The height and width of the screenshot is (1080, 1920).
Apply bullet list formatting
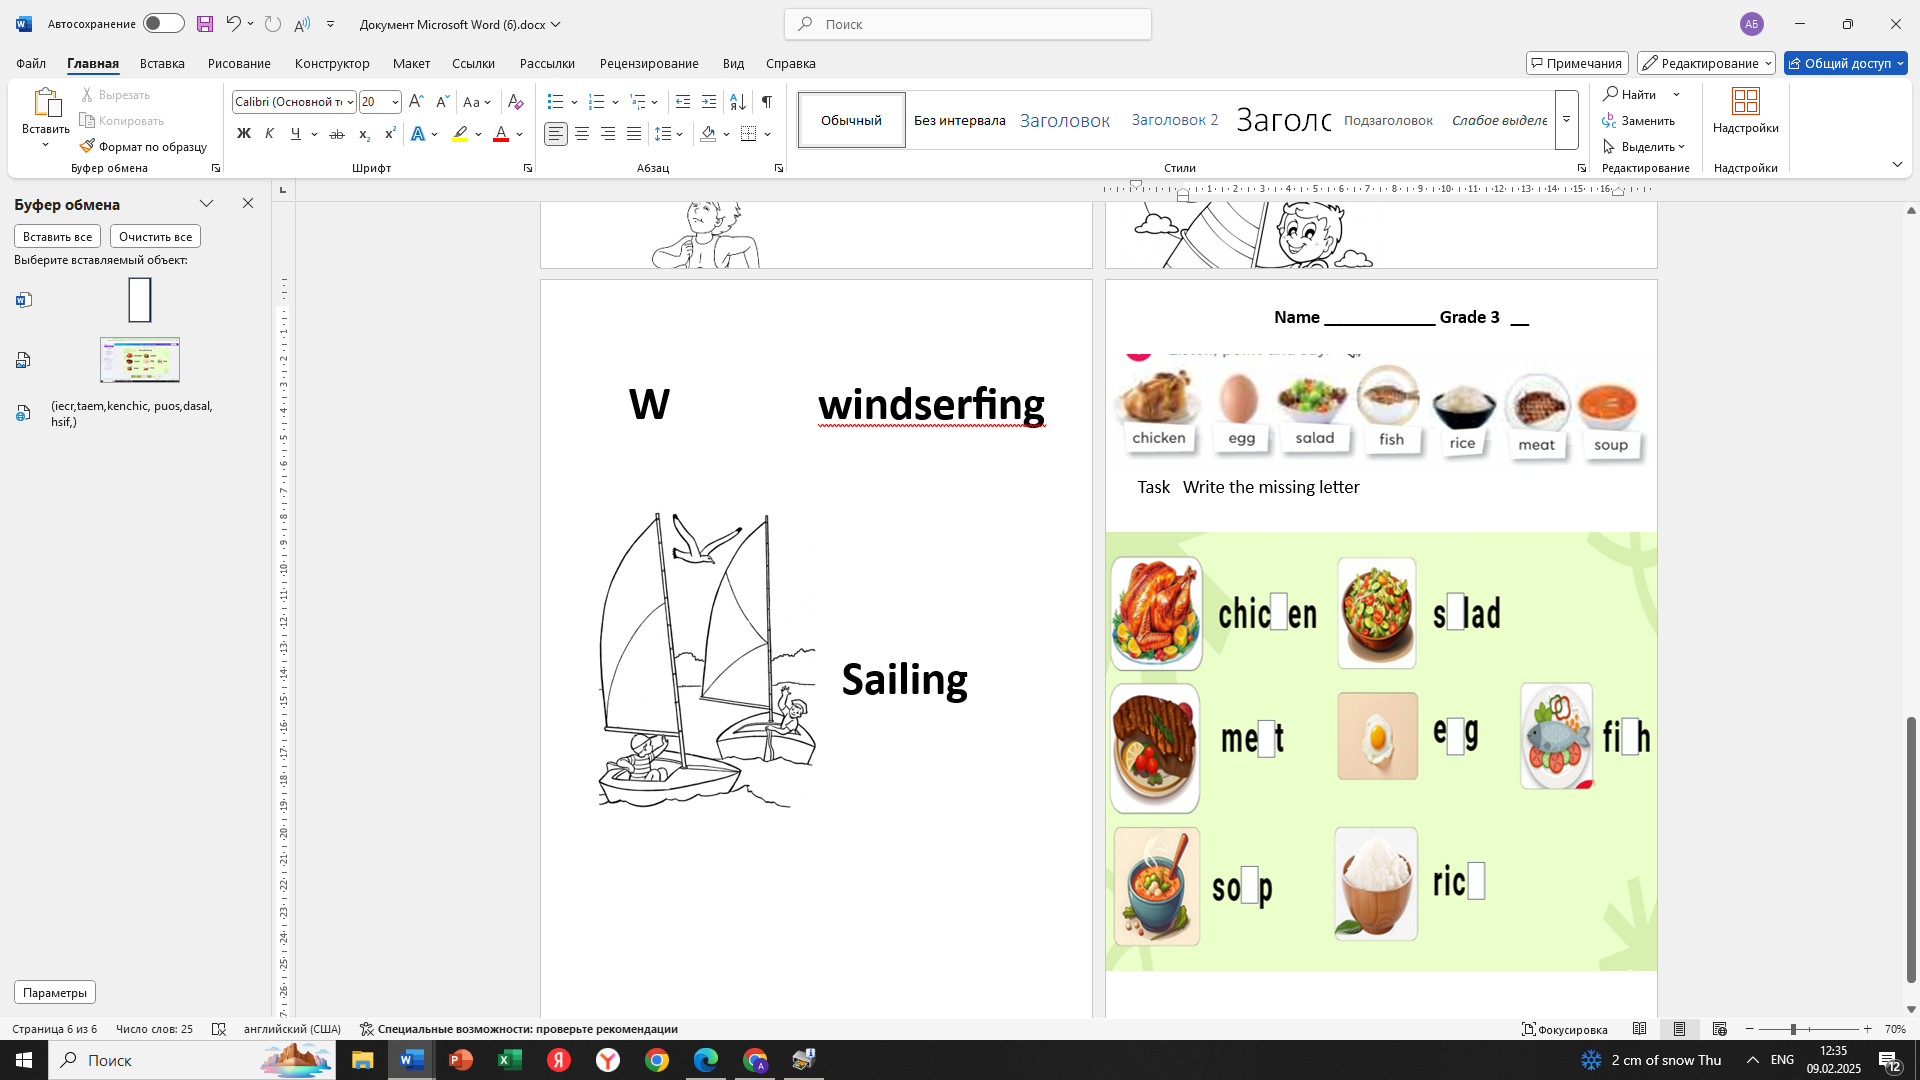556,102
